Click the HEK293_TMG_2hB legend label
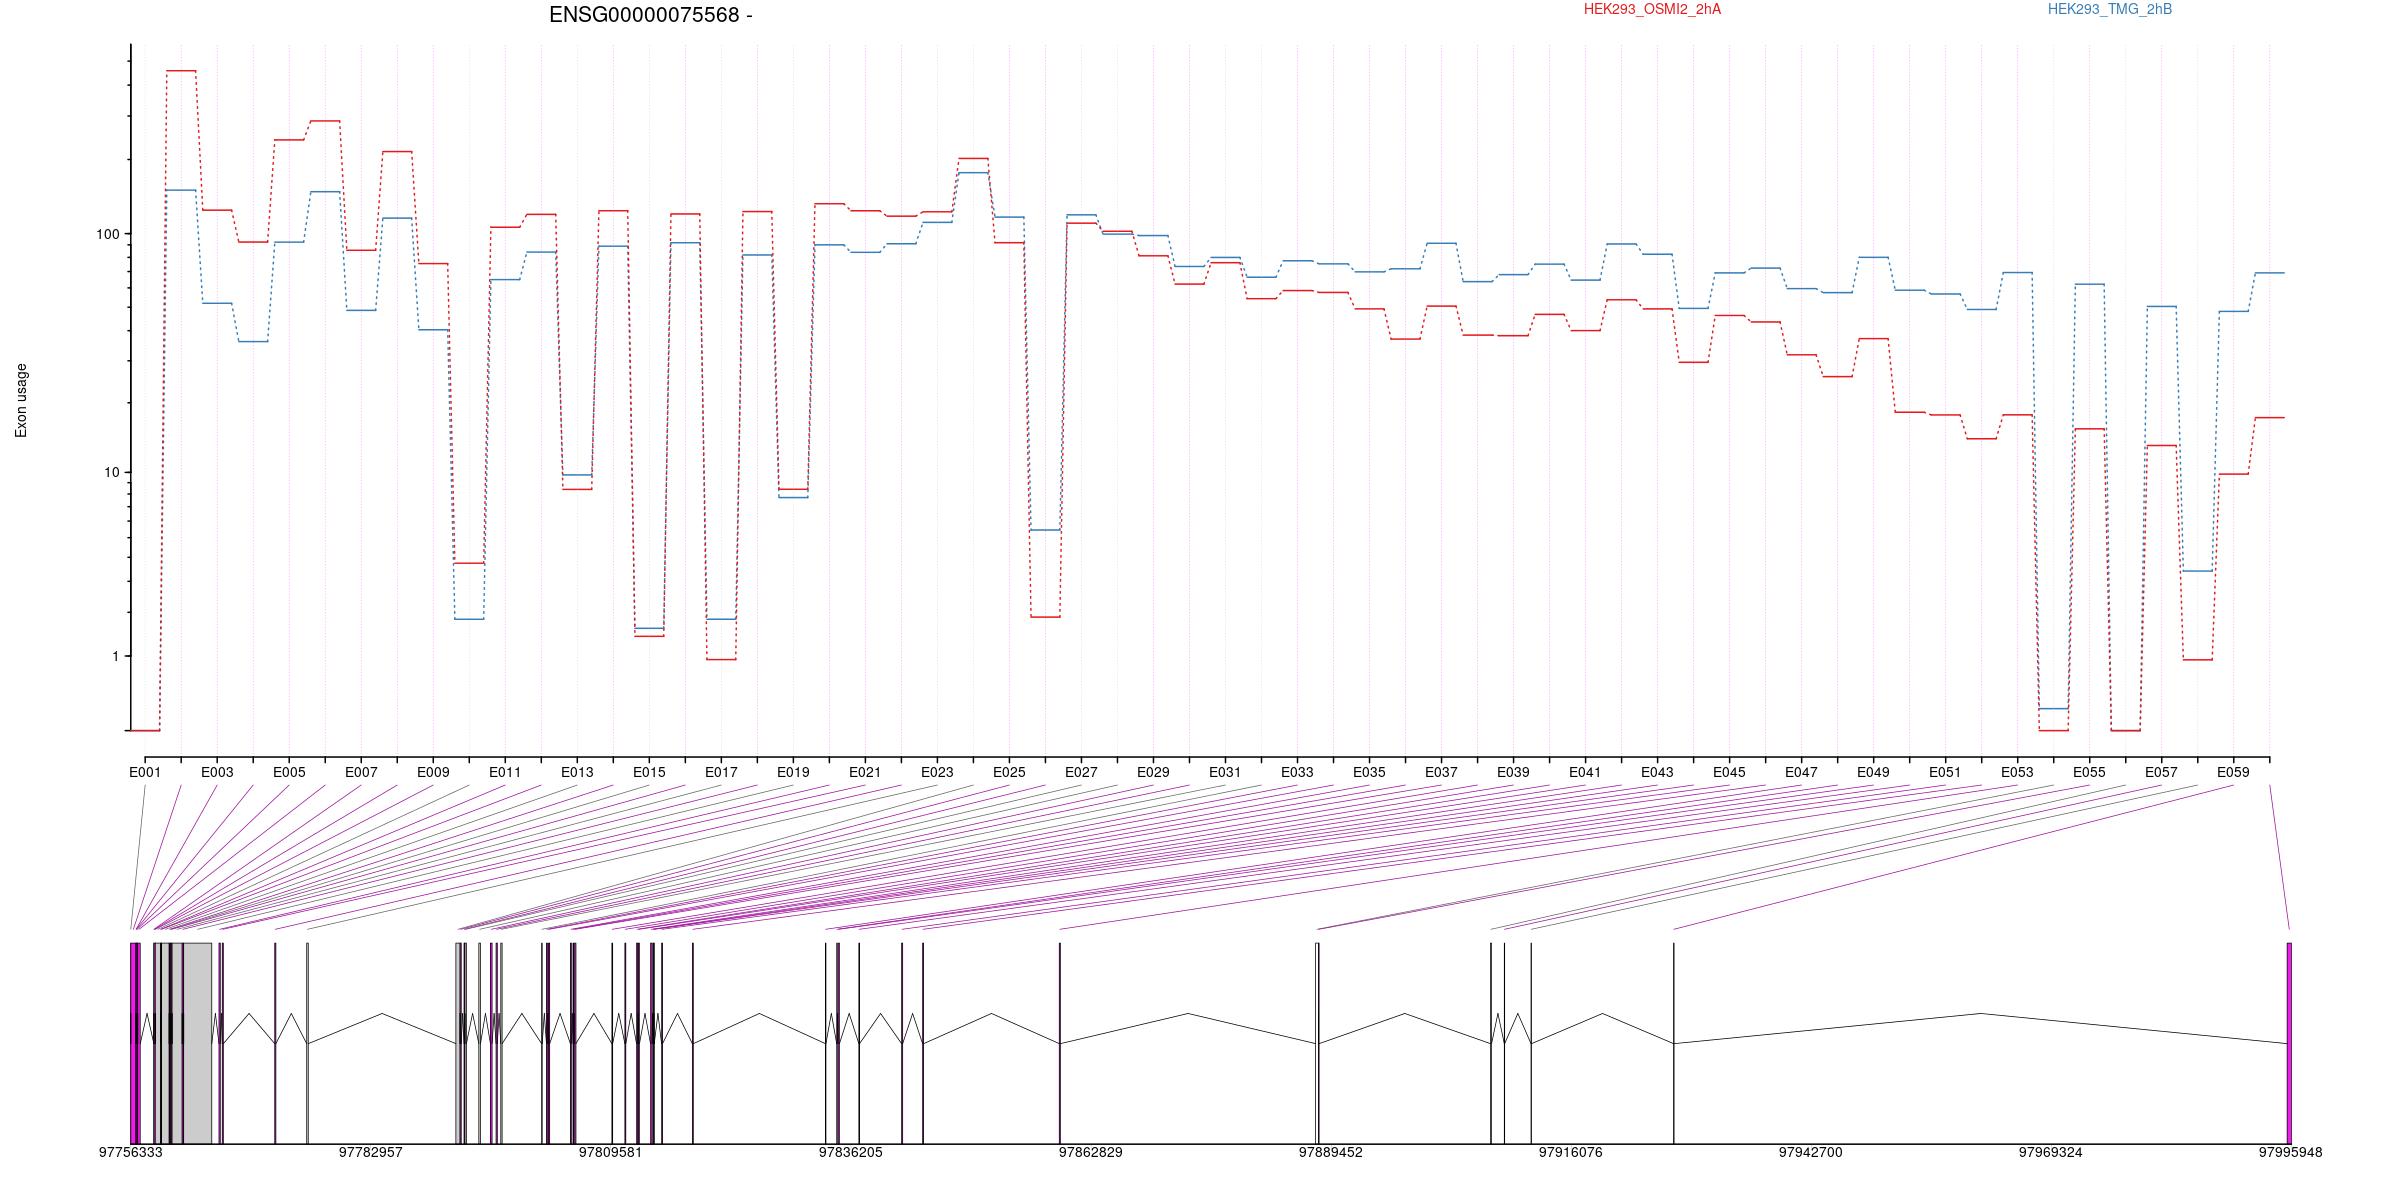The image size is (2400, 1200). pos(2110,9)
